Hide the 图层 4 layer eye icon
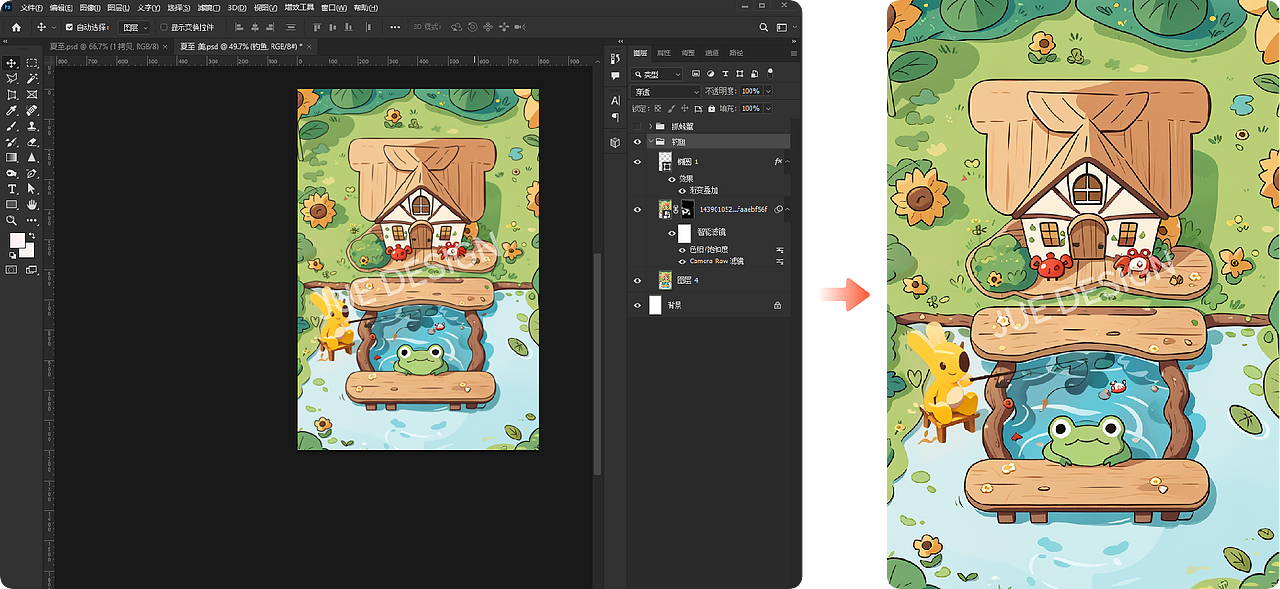This screenshot has height=589, width=1280. pos(637,281)
